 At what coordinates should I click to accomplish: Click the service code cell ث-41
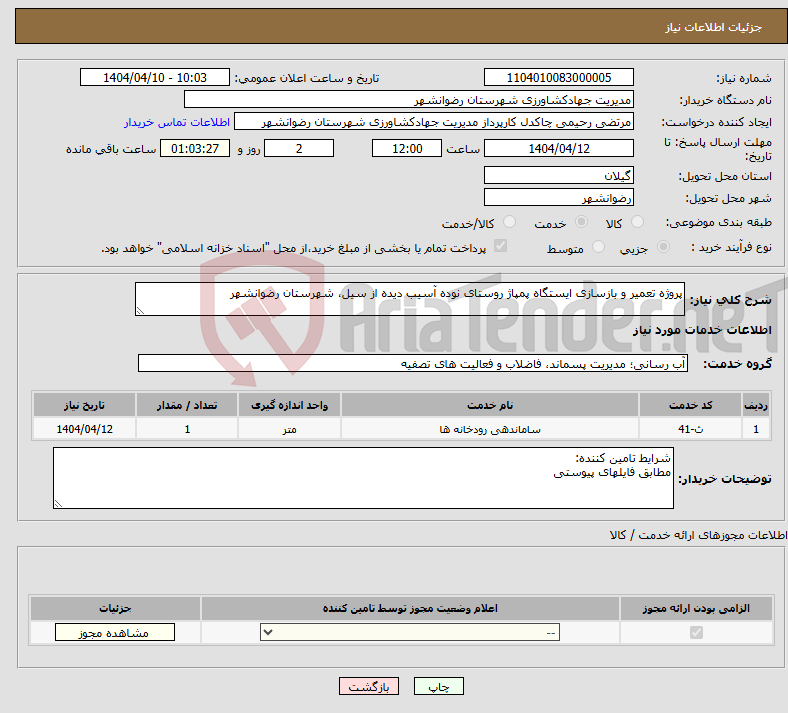coord(691,429)
